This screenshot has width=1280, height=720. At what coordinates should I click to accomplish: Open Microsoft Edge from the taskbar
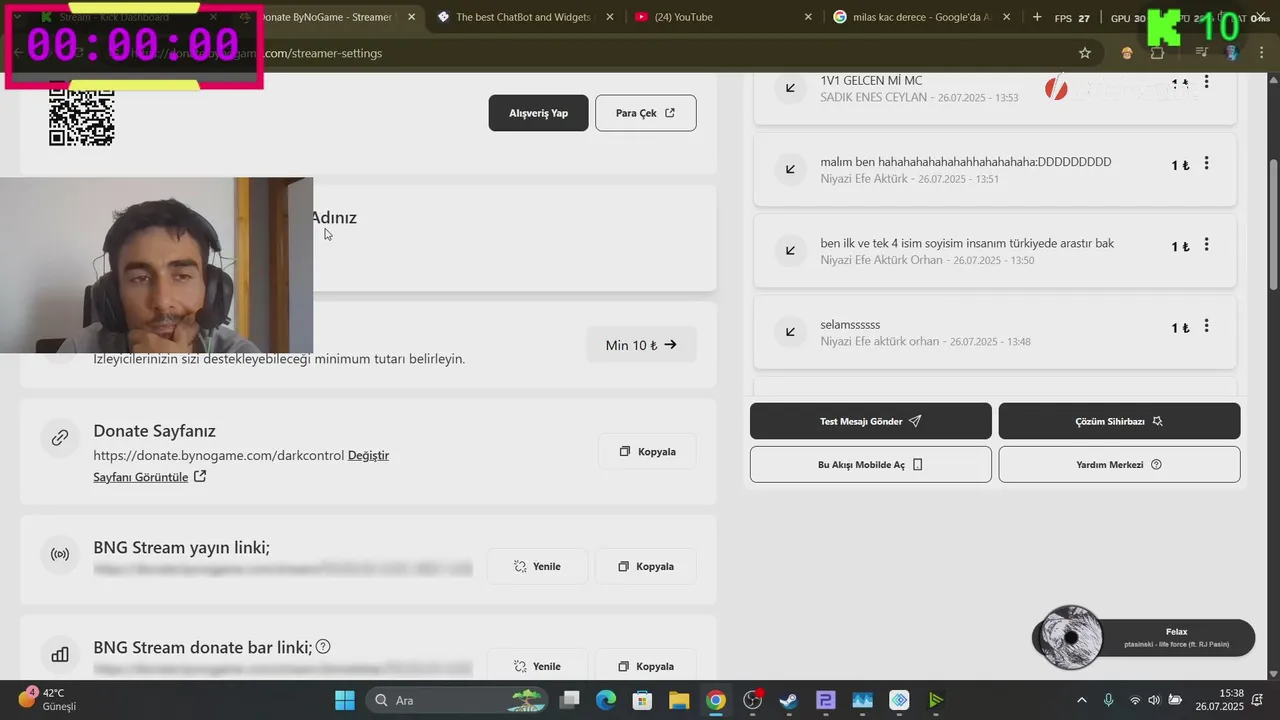pos(606,700)
